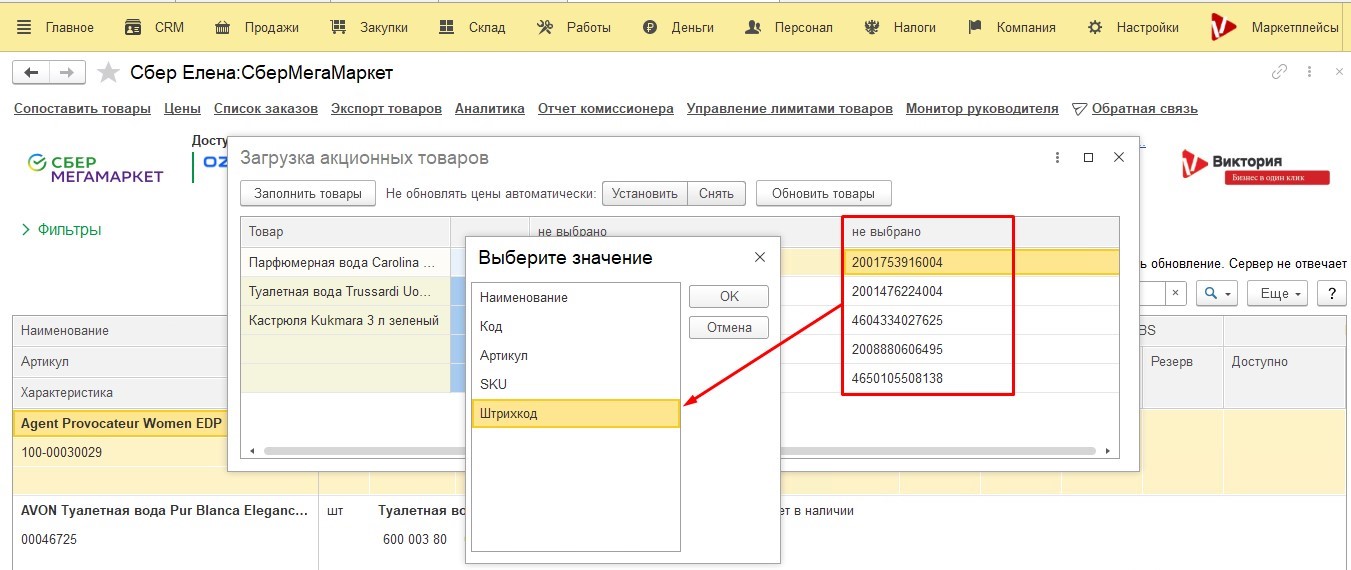The image size is (1351, 570).
Task: Open the Деньги section
Action: (678, 27)
